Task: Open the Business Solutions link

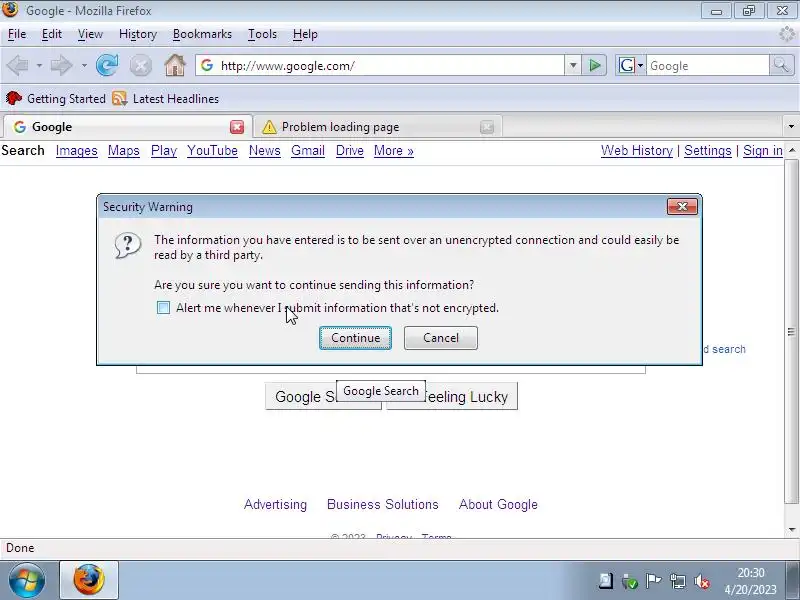Action: pos(383,505)
